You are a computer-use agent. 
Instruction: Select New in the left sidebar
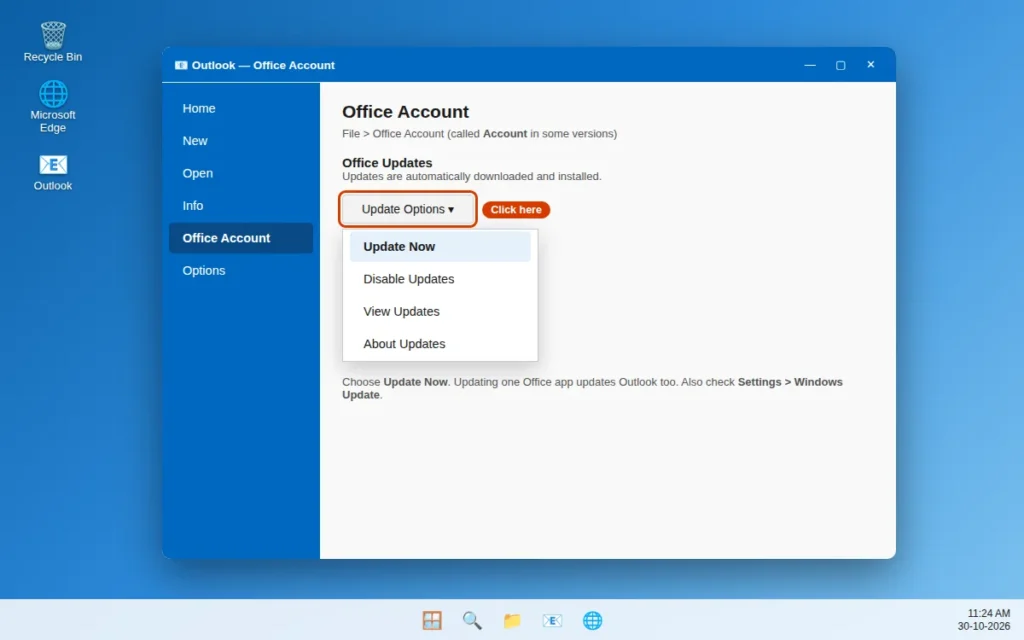click(x=241, y=141)
